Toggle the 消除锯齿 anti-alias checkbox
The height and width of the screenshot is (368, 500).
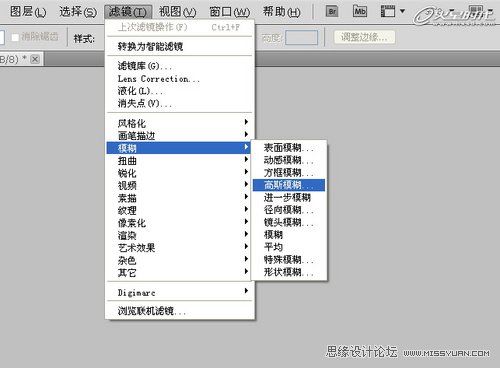[15, 37]
